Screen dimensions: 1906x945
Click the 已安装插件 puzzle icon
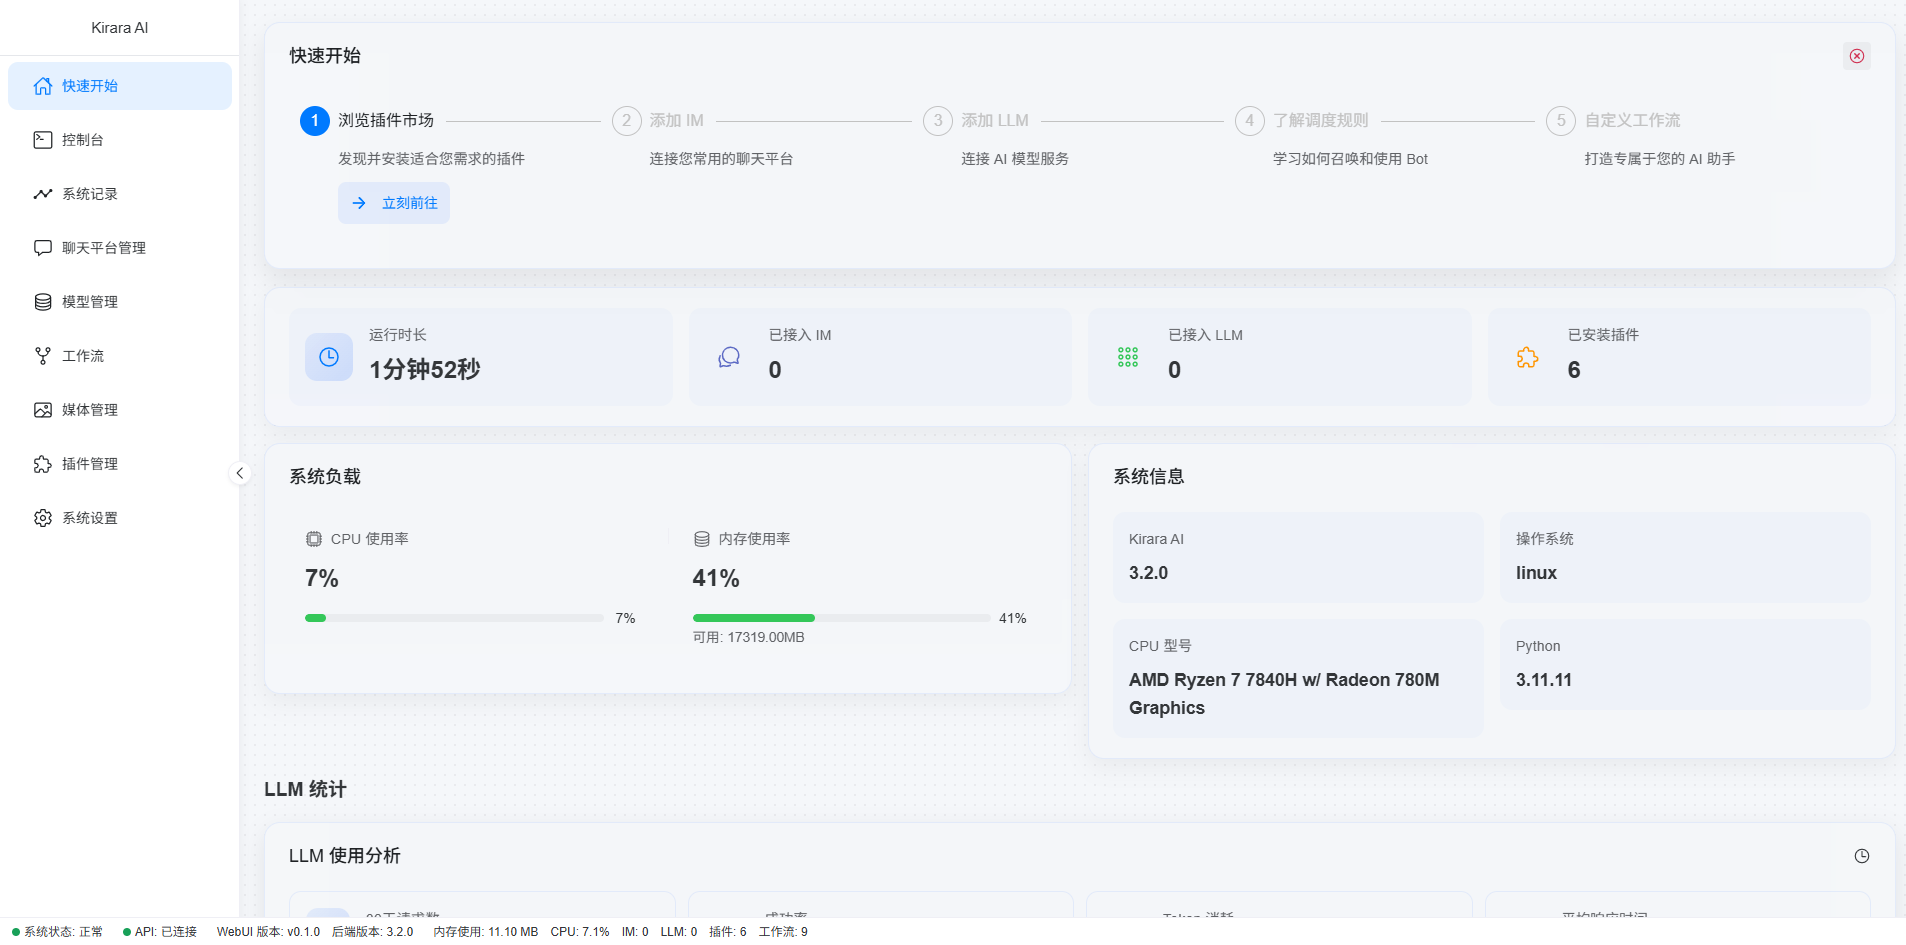click(x=1527, y=357)
